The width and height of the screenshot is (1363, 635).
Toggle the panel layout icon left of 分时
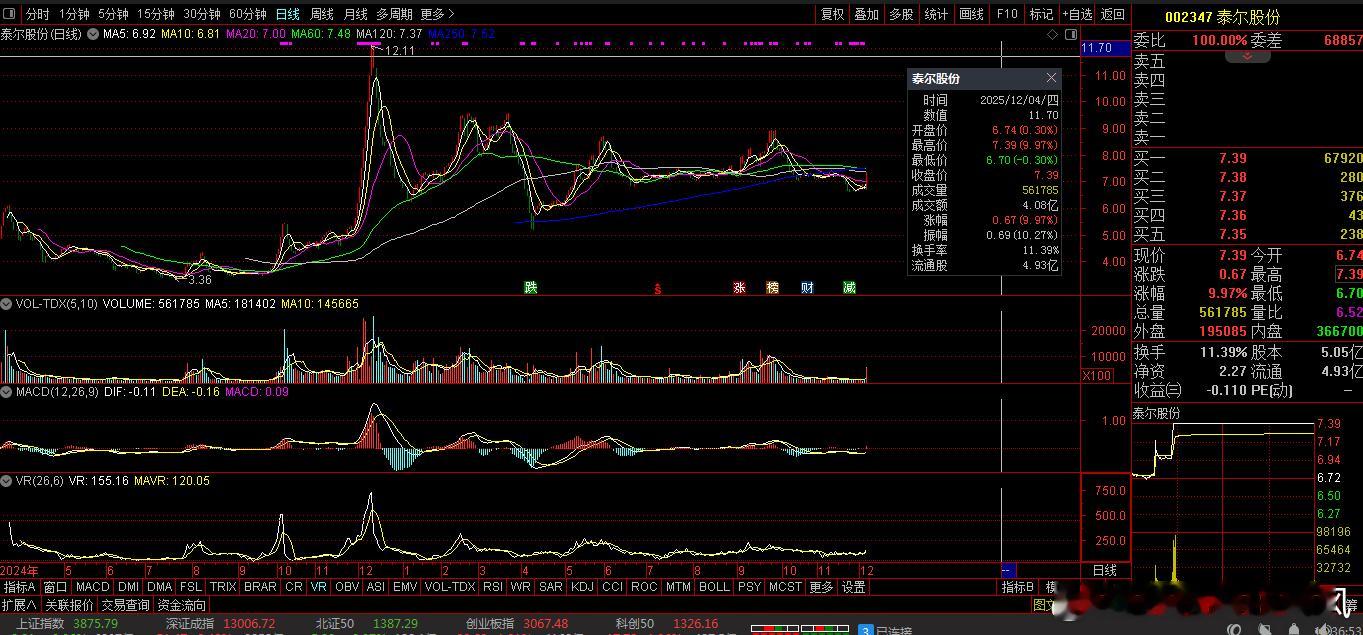[10, 14]
